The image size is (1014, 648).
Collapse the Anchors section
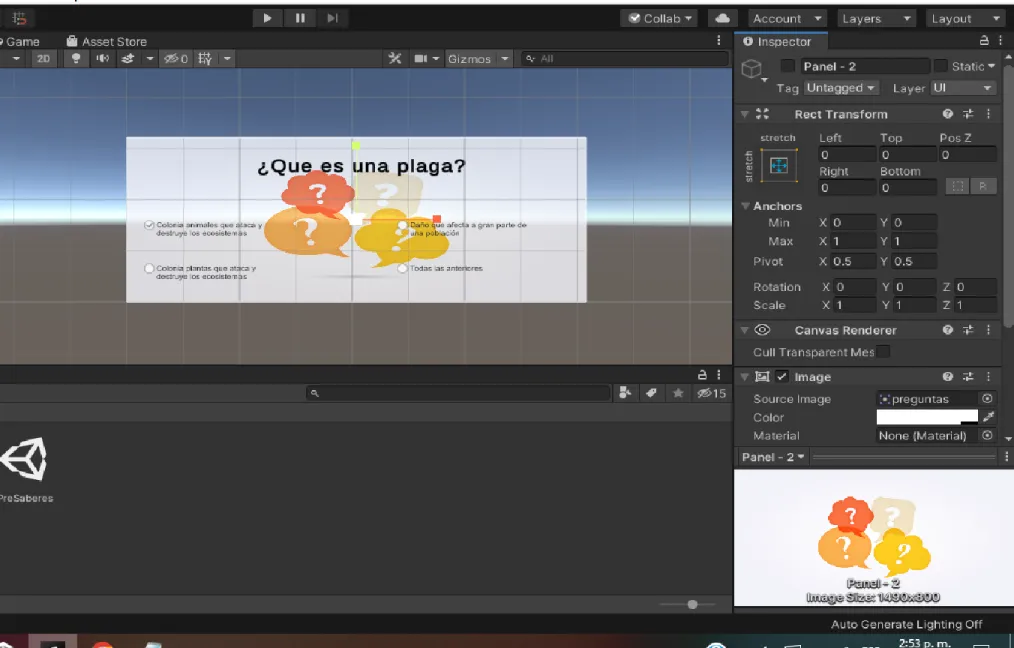[745, 206]
